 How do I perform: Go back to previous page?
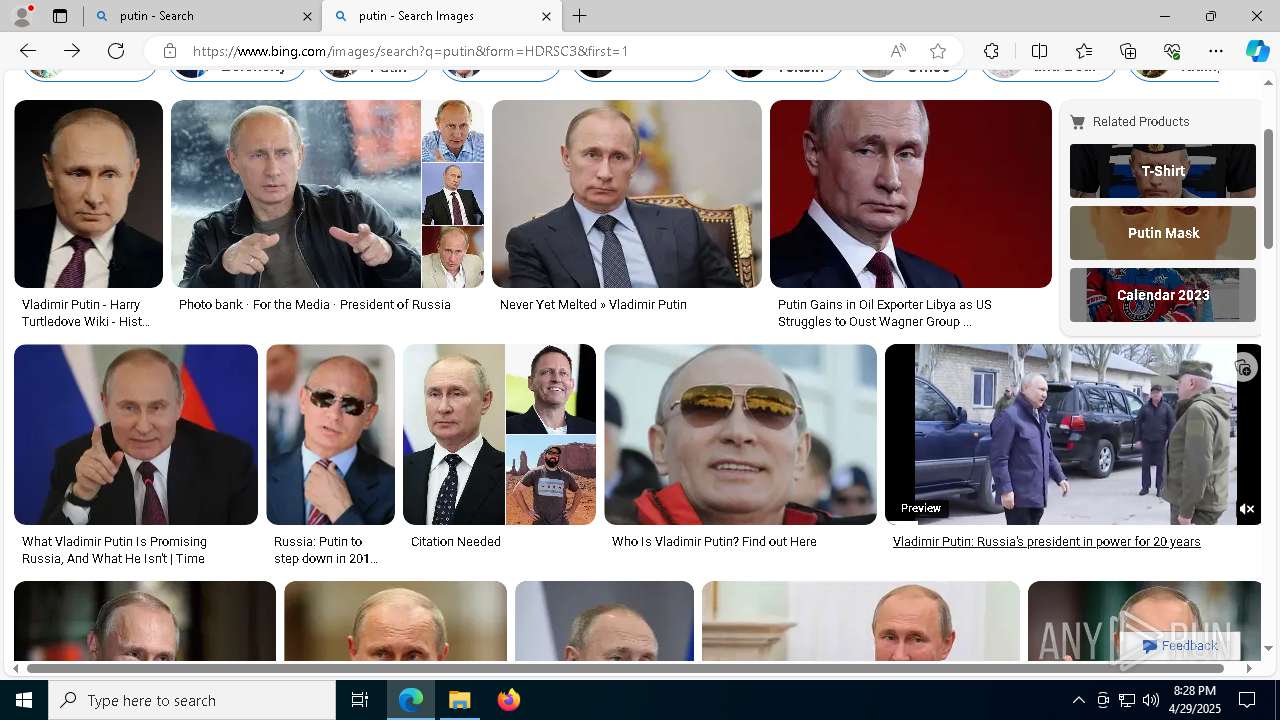click(28, 51)
